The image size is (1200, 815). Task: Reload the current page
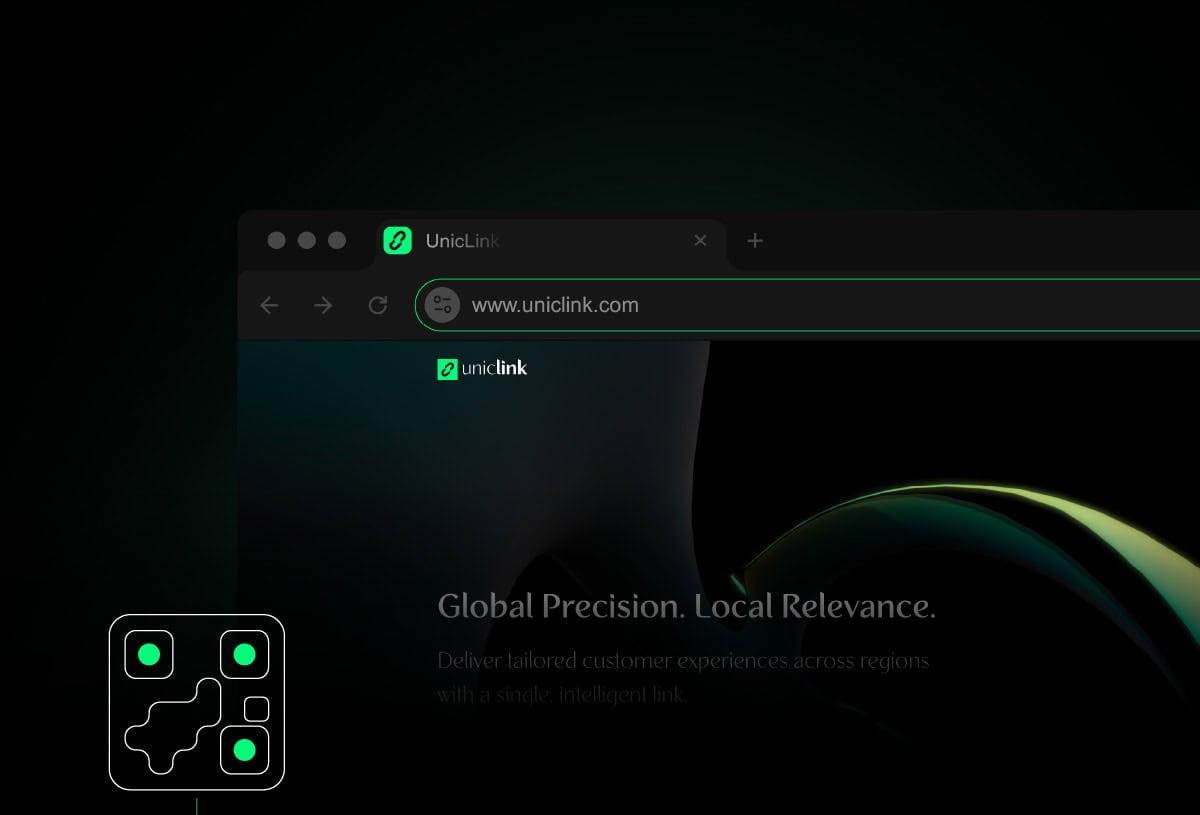[377, 305]
